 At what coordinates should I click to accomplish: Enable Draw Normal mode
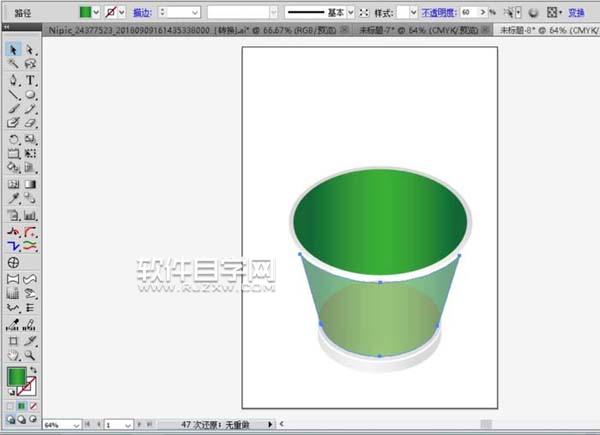click(x=11, y=420)
